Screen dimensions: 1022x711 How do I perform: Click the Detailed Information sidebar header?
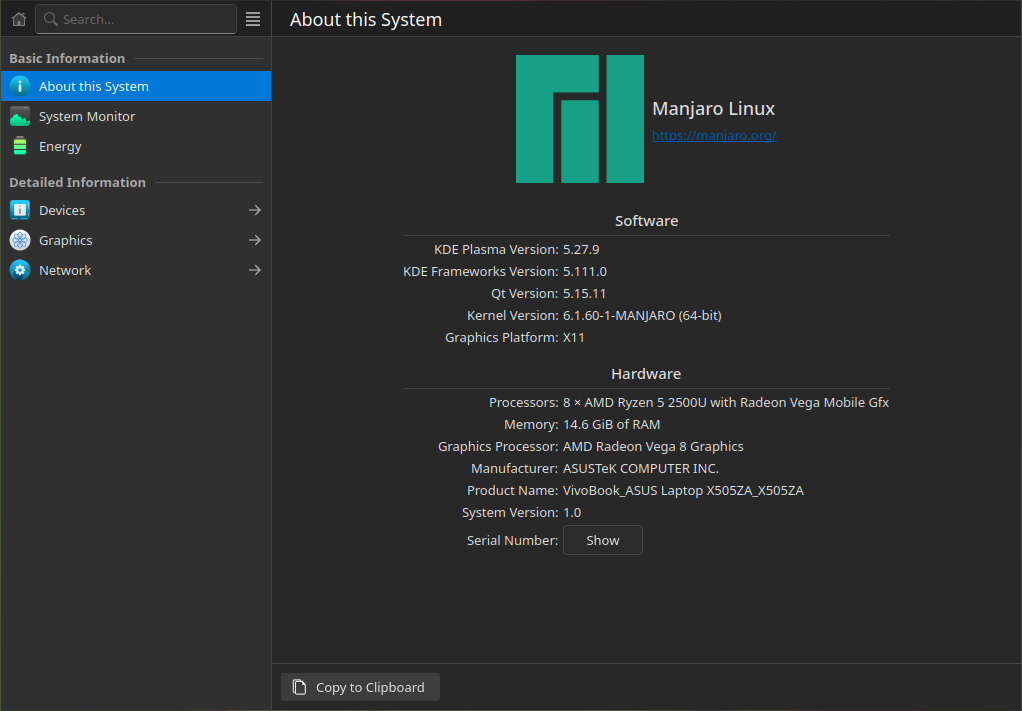coord(77,182)
